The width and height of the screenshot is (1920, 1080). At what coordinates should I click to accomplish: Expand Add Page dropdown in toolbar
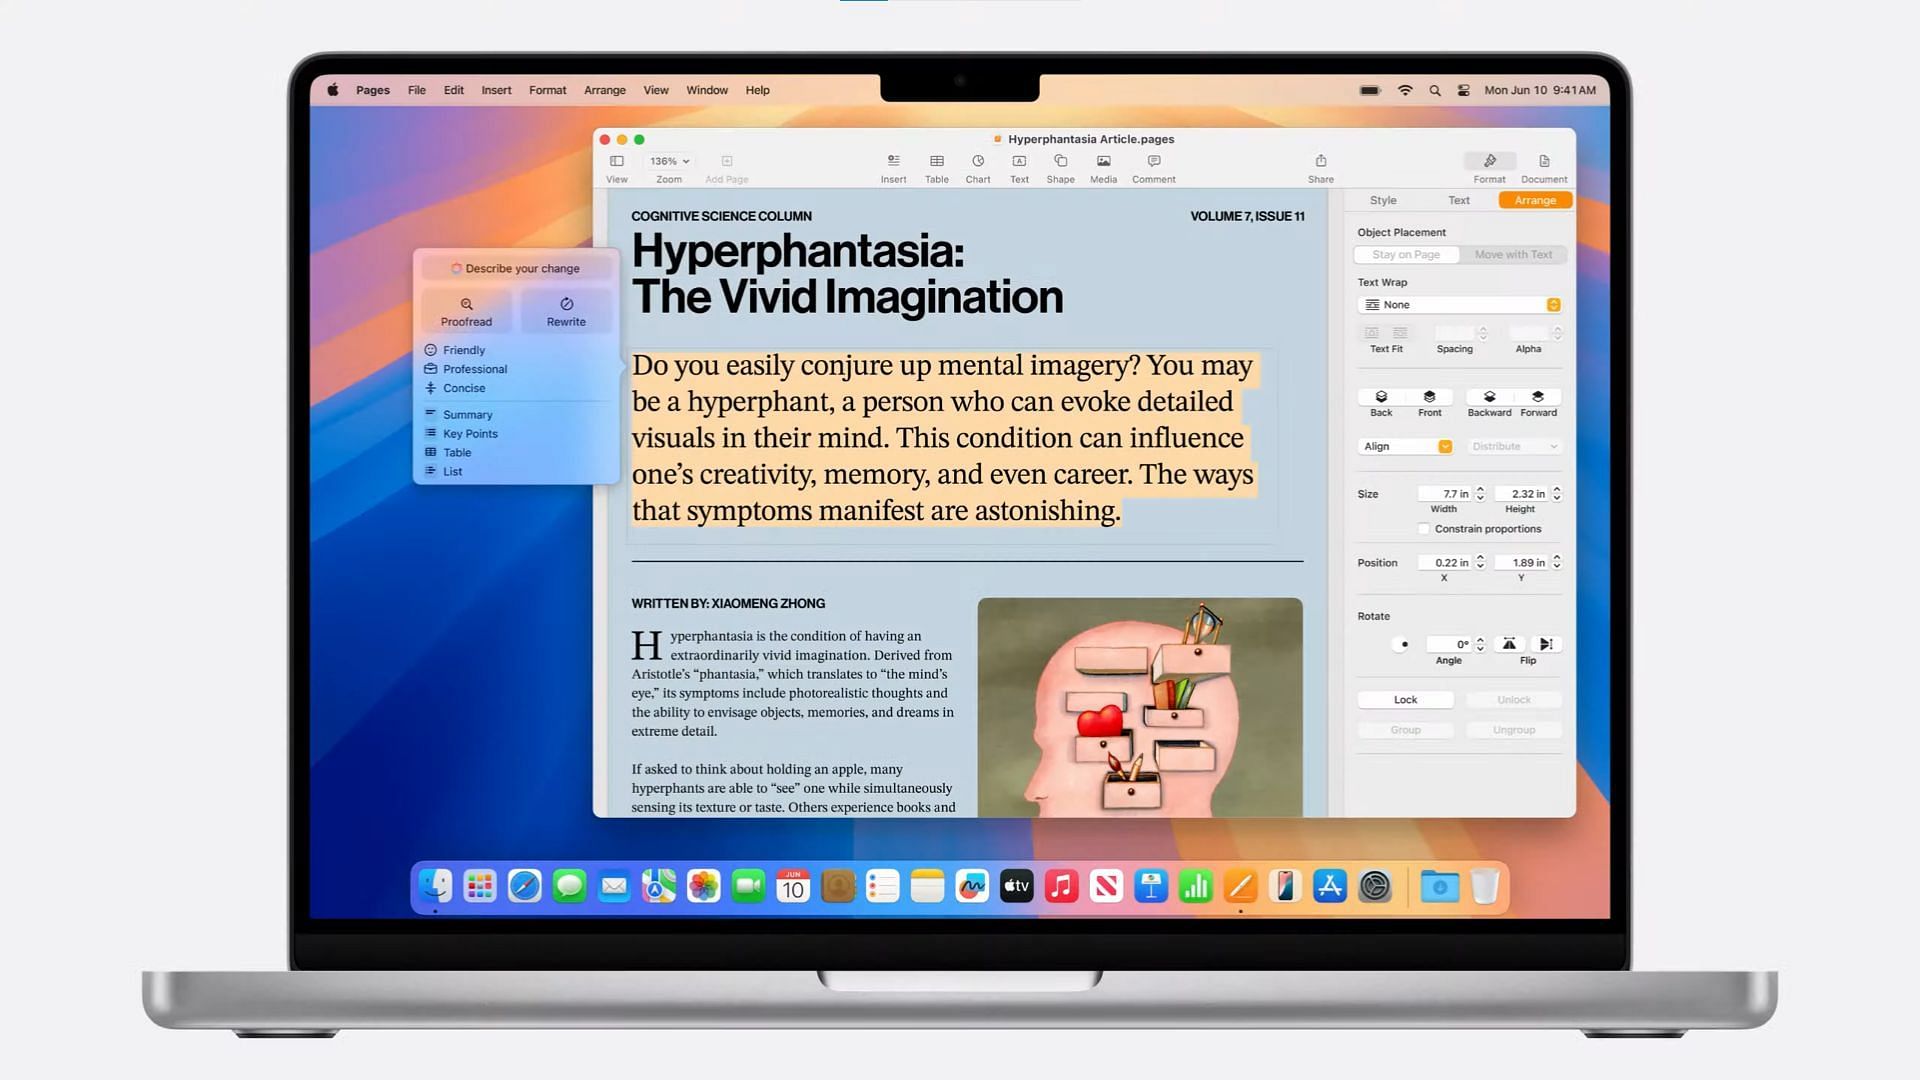coord(727,161)
